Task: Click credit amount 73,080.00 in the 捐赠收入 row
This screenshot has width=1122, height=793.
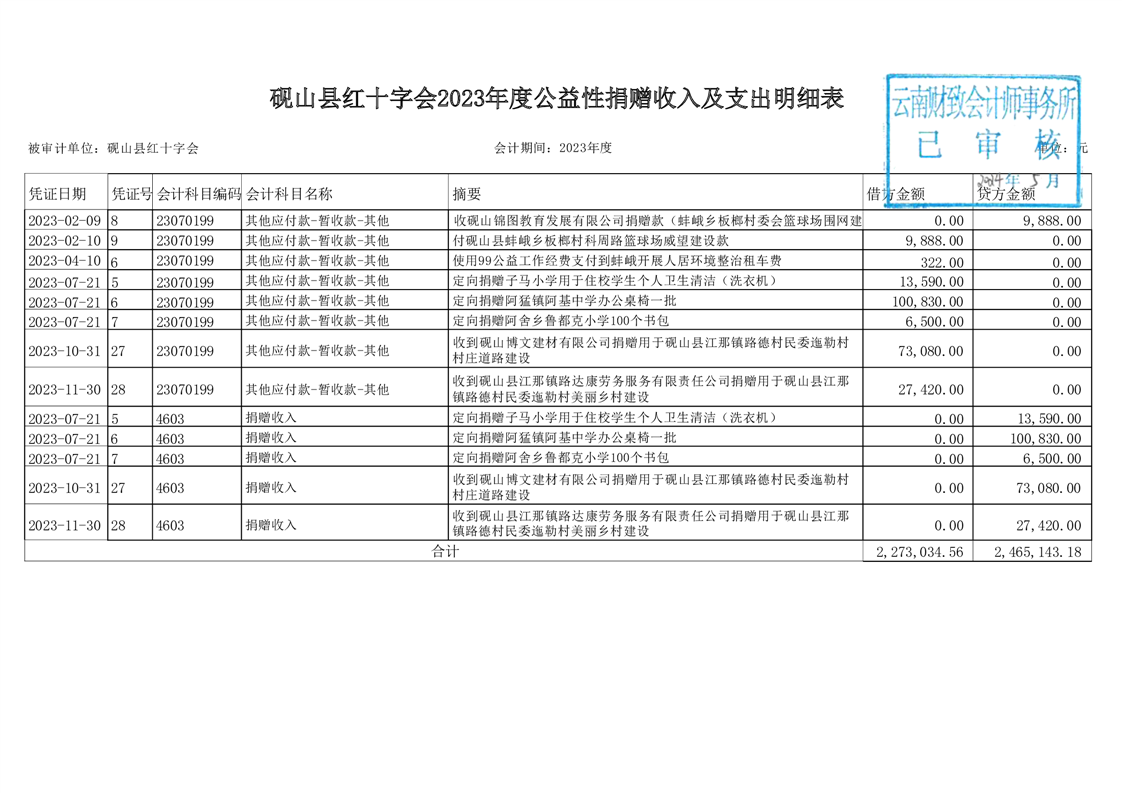Action: pos(1049,488)
